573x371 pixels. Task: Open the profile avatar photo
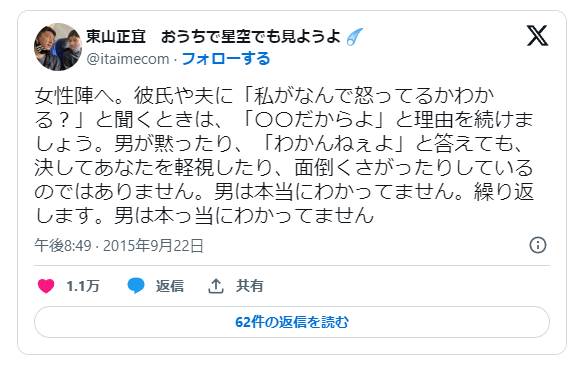(58, 47)
